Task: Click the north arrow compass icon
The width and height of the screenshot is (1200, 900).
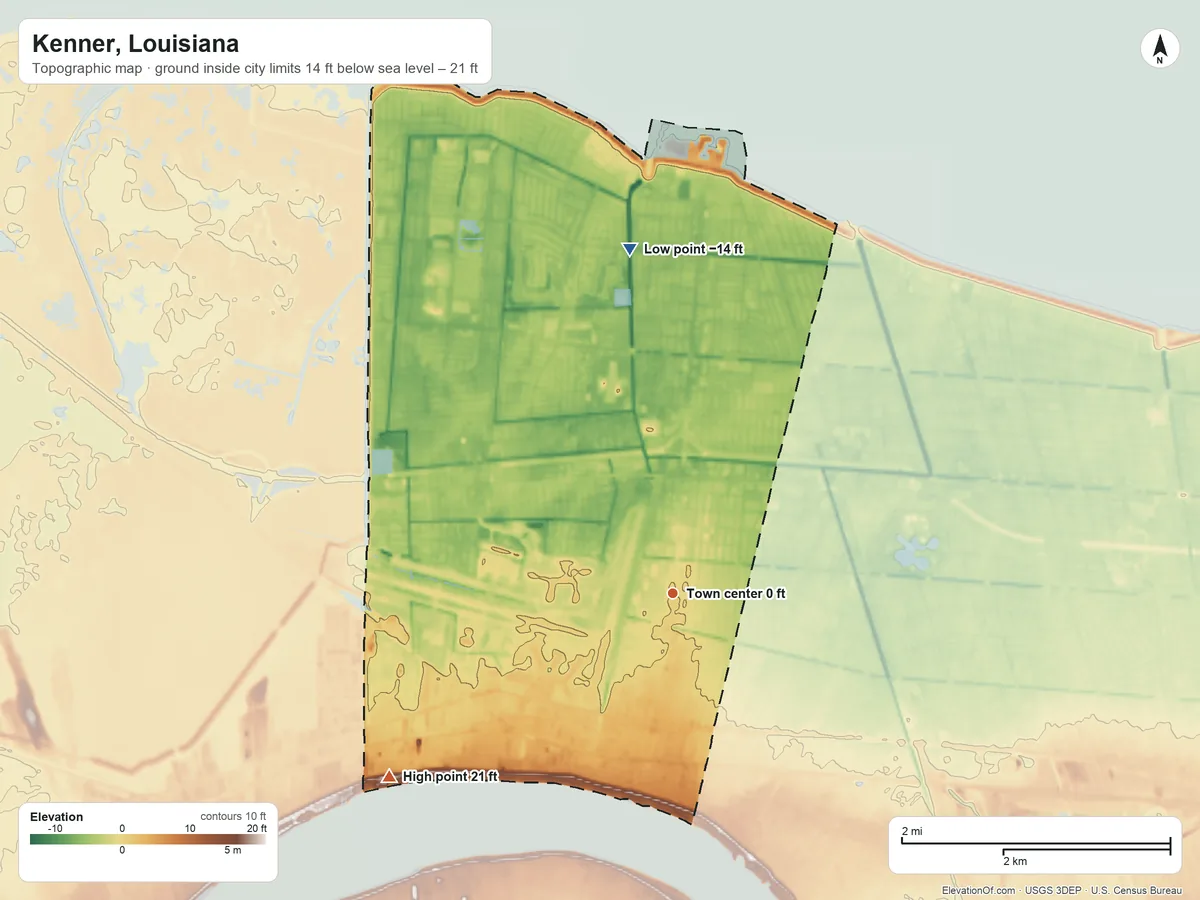Action: pyautogui.click(x=1159, y=49)
